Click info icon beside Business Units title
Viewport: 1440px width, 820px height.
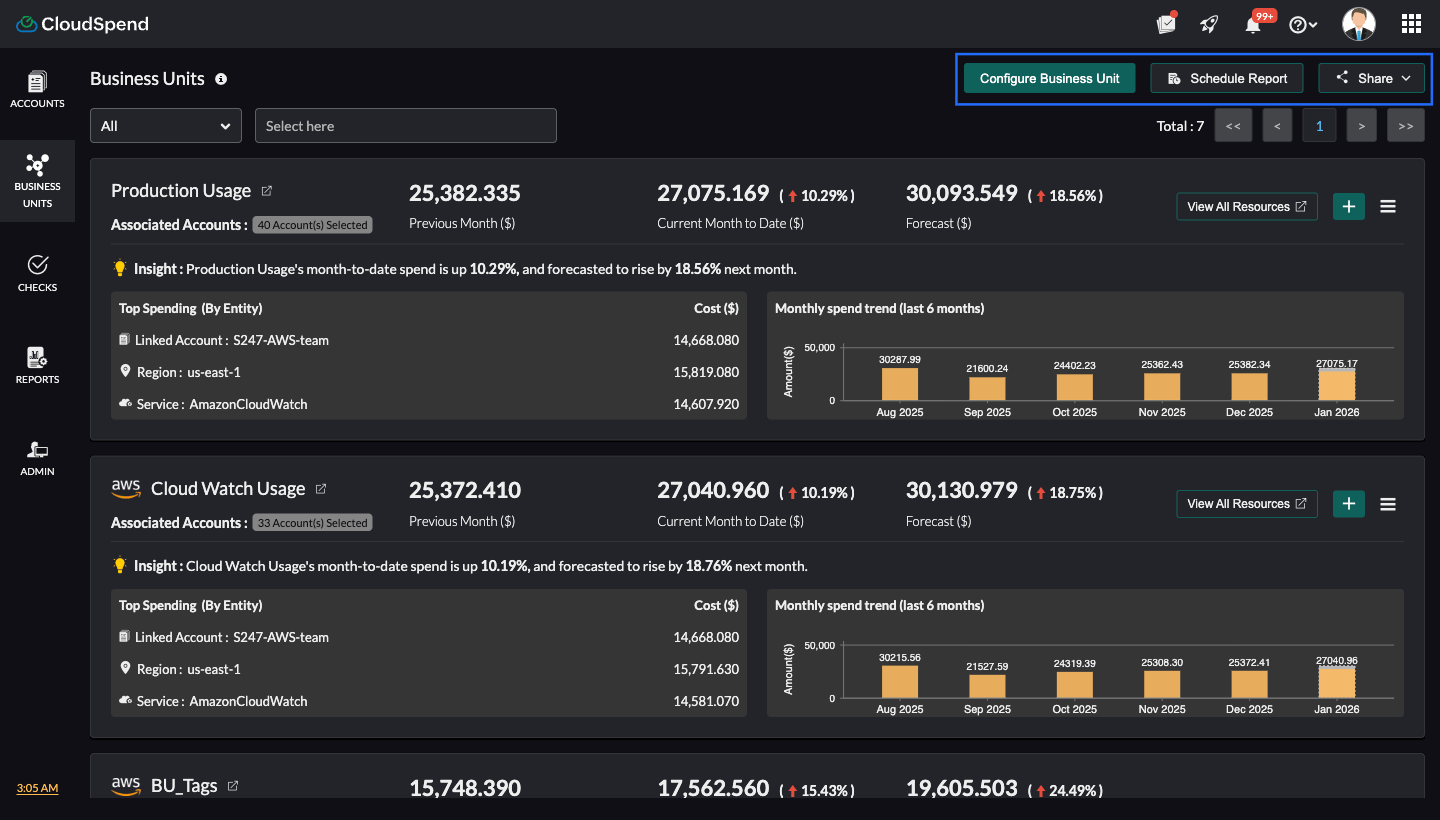point(221,79)
